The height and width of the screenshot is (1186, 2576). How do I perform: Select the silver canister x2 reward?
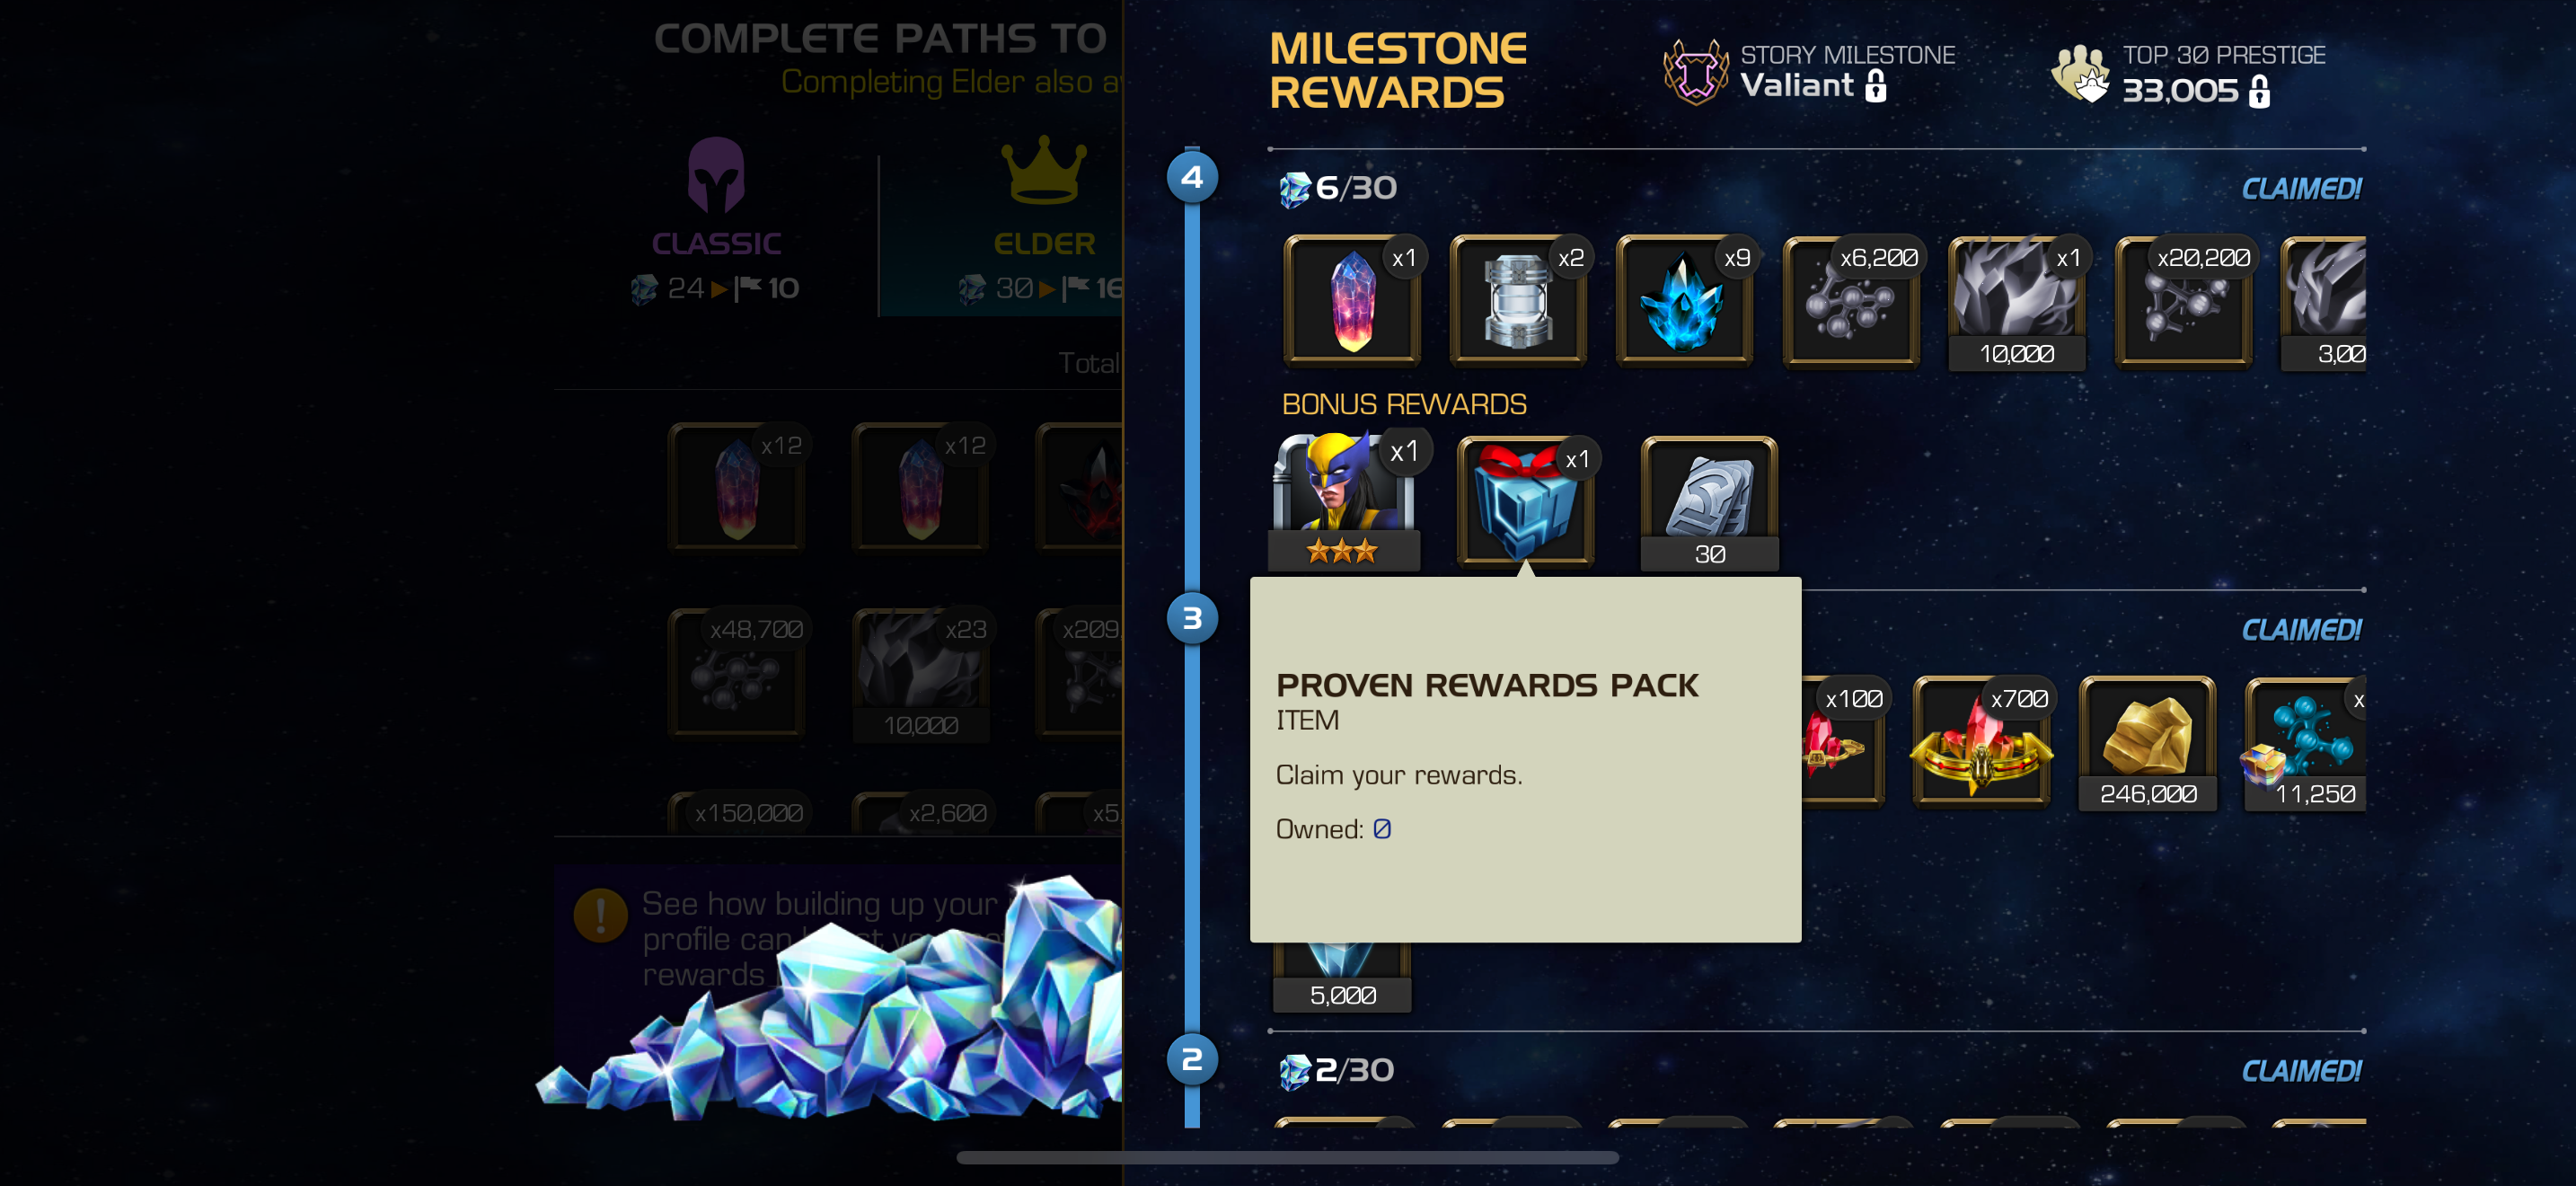[1517, 301]
